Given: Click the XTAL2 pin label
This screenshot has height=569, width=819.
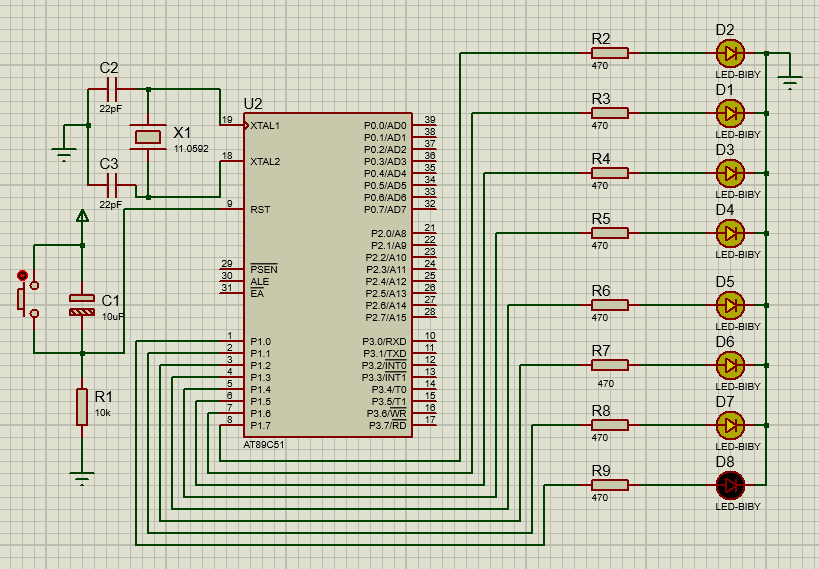Looking at the screenshot, I should click(x=265, y=161).
